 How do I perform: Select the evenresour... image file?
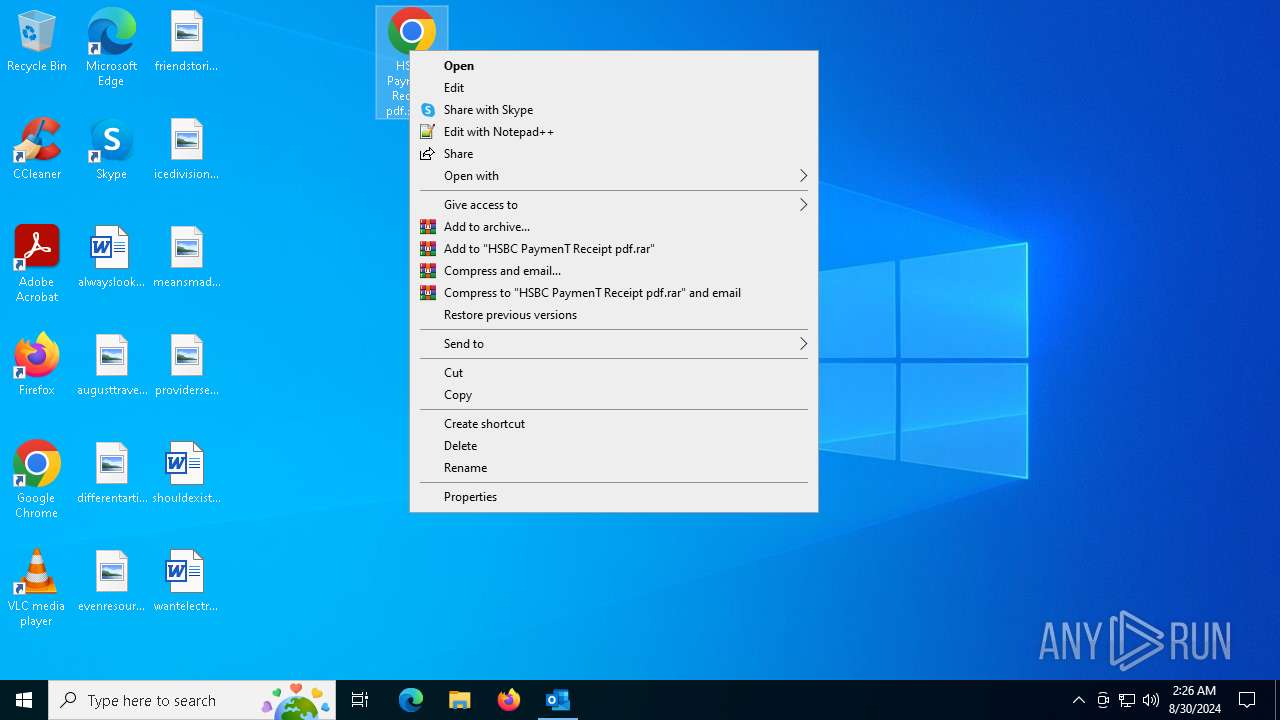click(x=111, y=582)
